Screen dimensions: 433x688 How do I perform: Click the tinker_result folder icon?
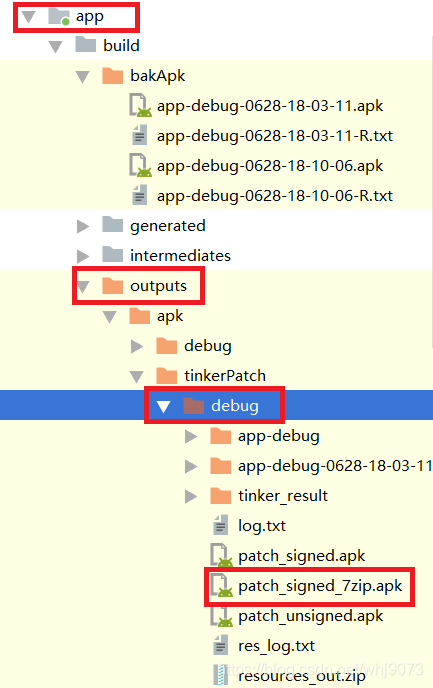point(221,496)
